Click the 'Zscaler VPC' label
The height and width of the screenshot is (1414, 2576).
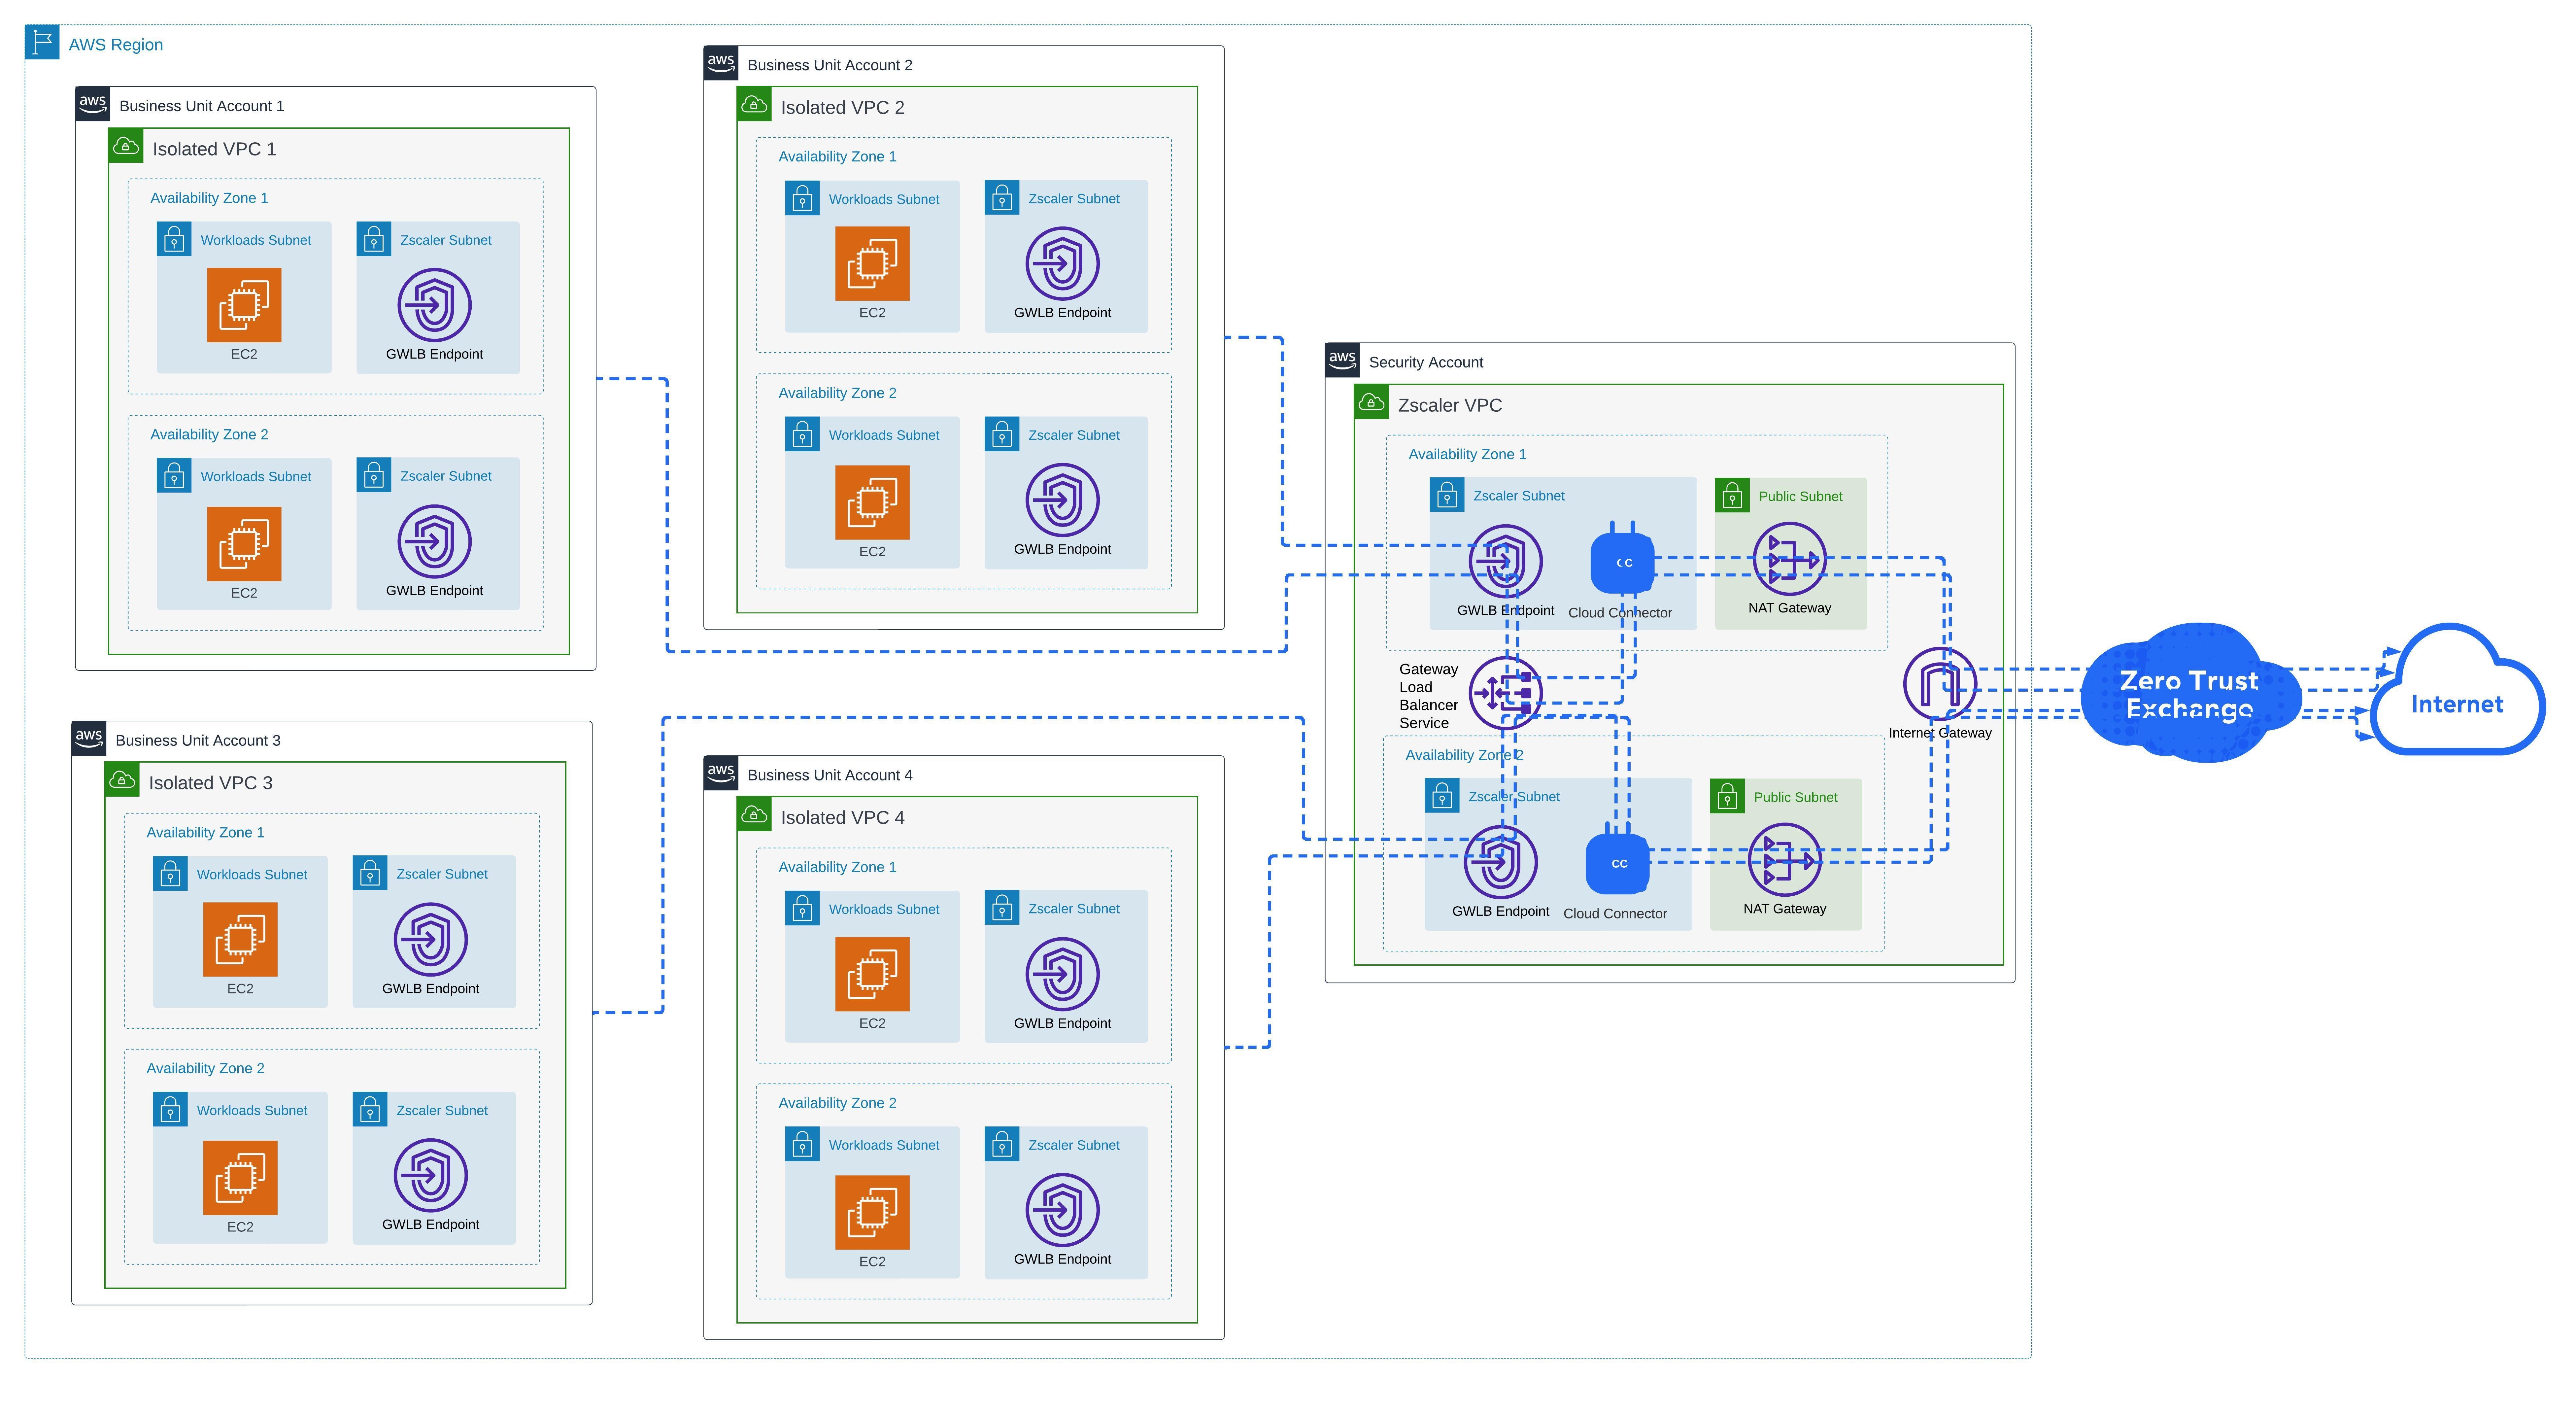pyautogui.click(x=1450, y=405)
